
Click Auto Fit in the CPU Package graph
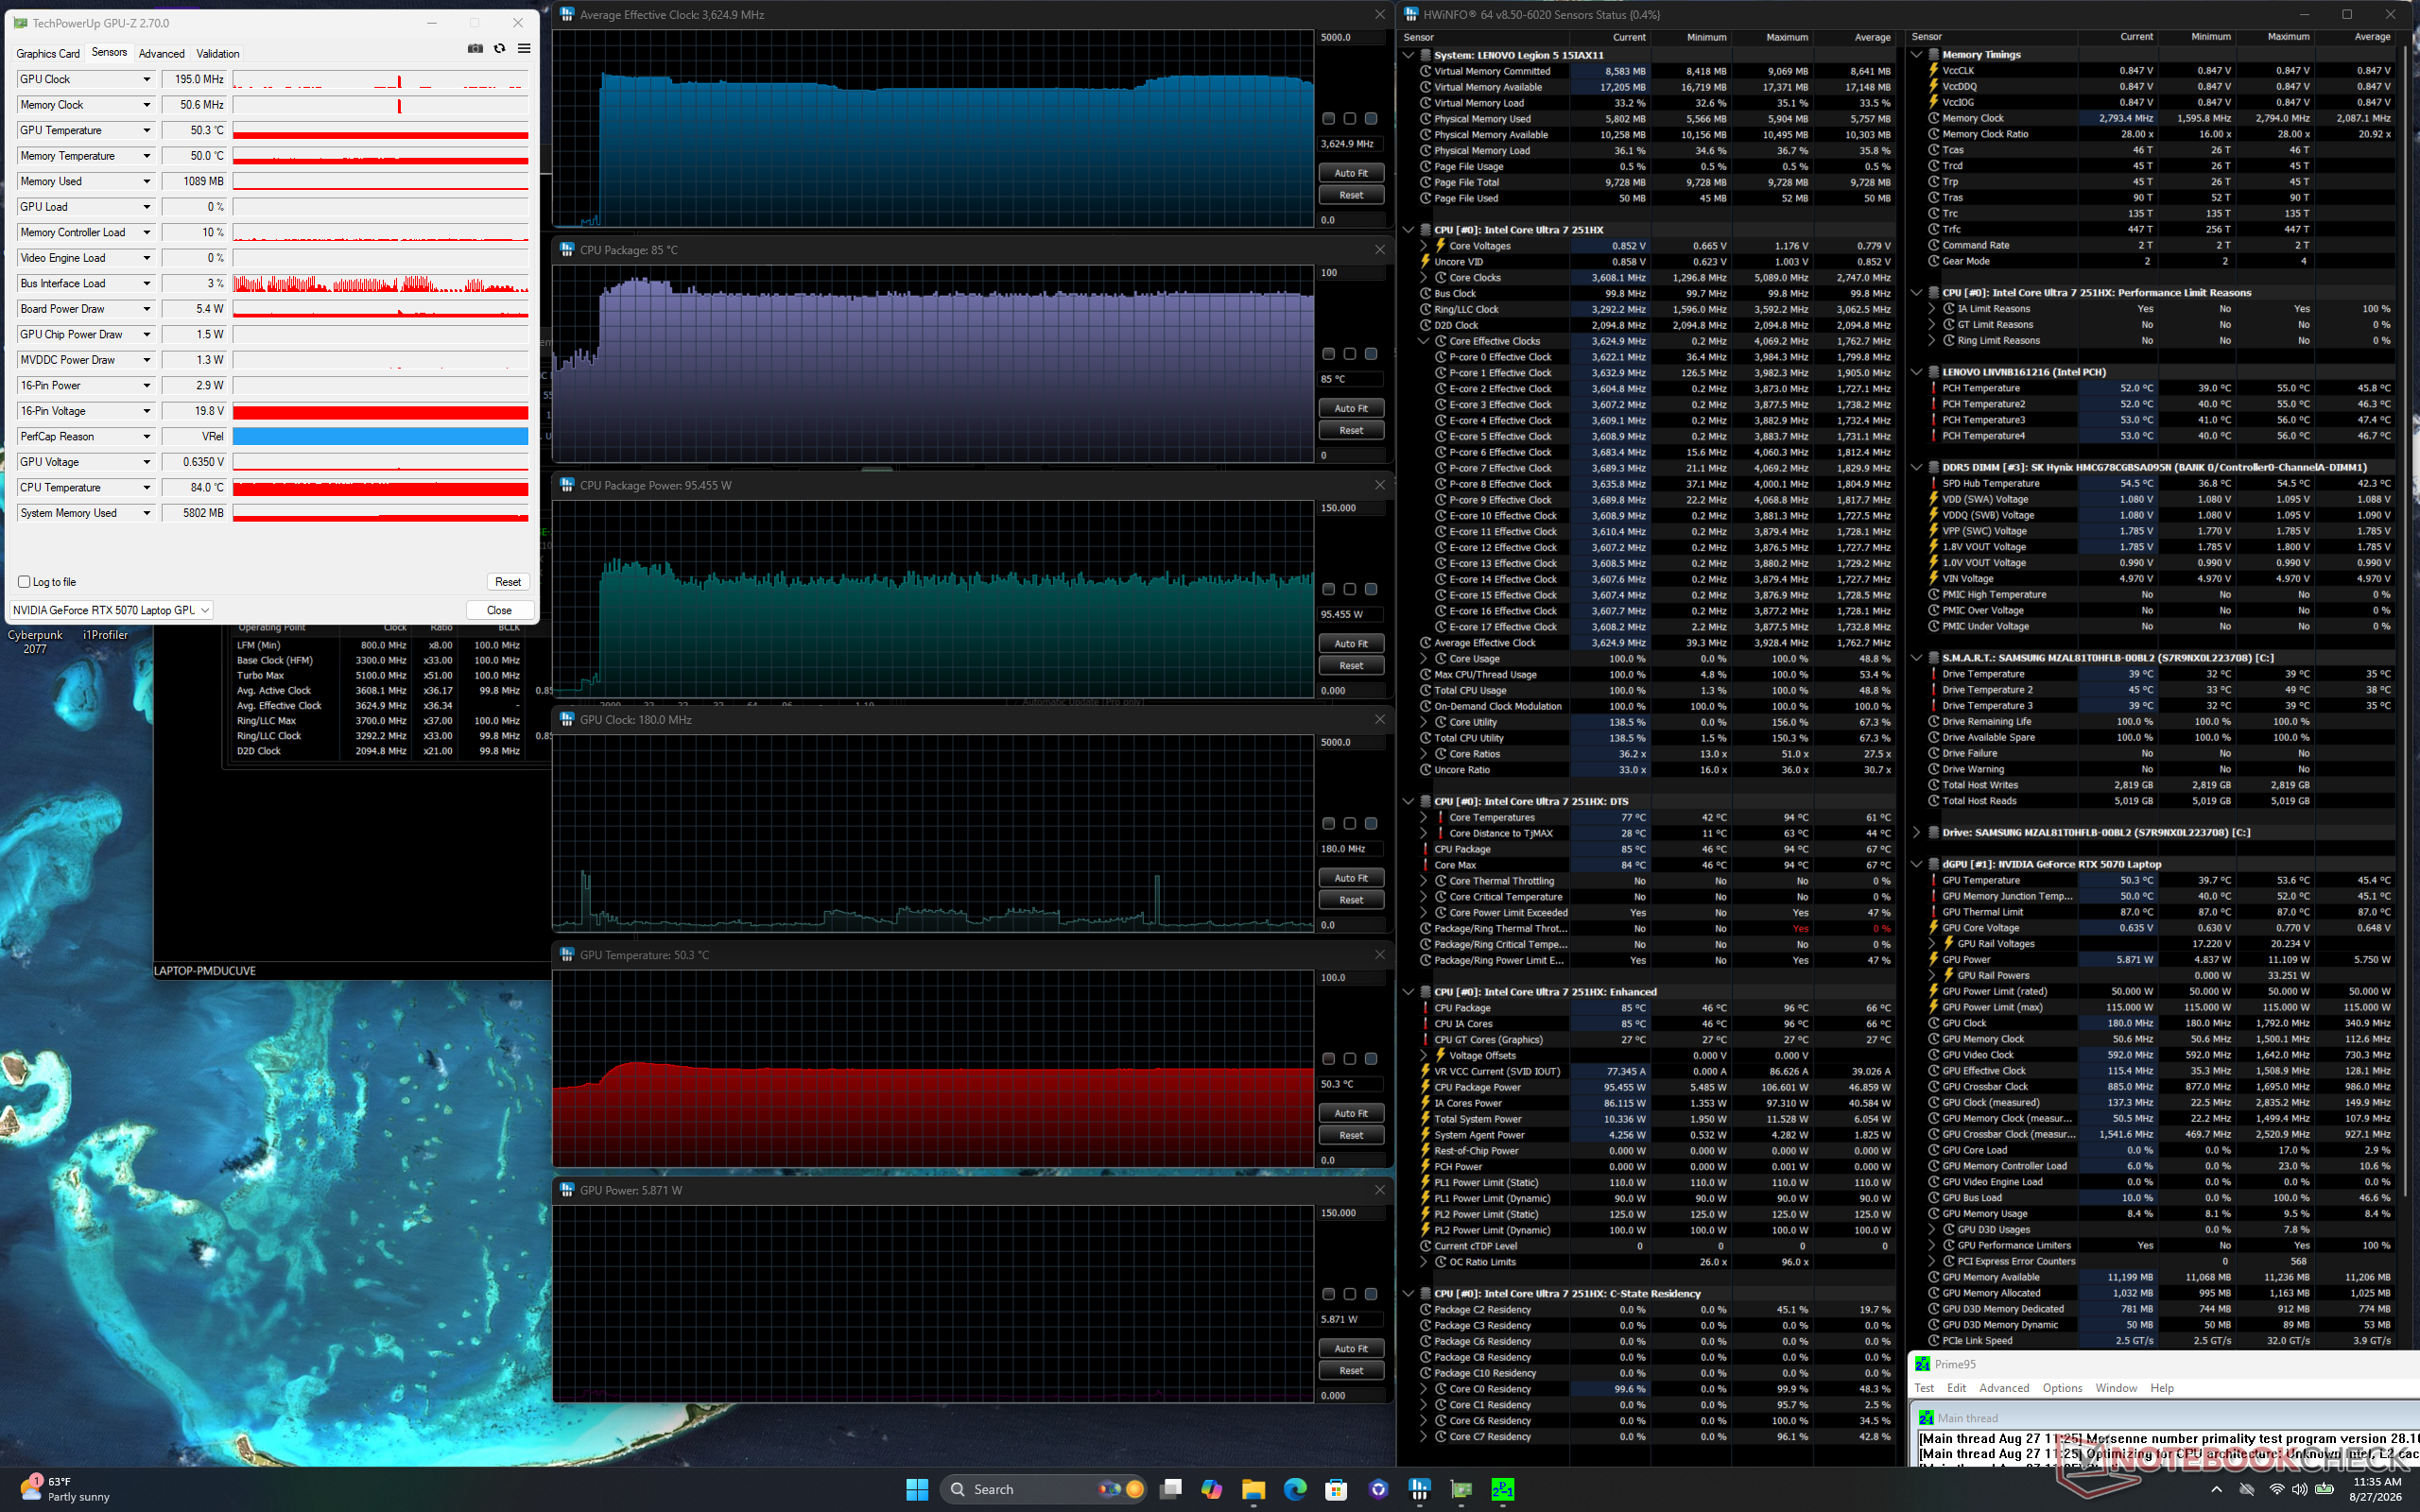pos(1351,408)
